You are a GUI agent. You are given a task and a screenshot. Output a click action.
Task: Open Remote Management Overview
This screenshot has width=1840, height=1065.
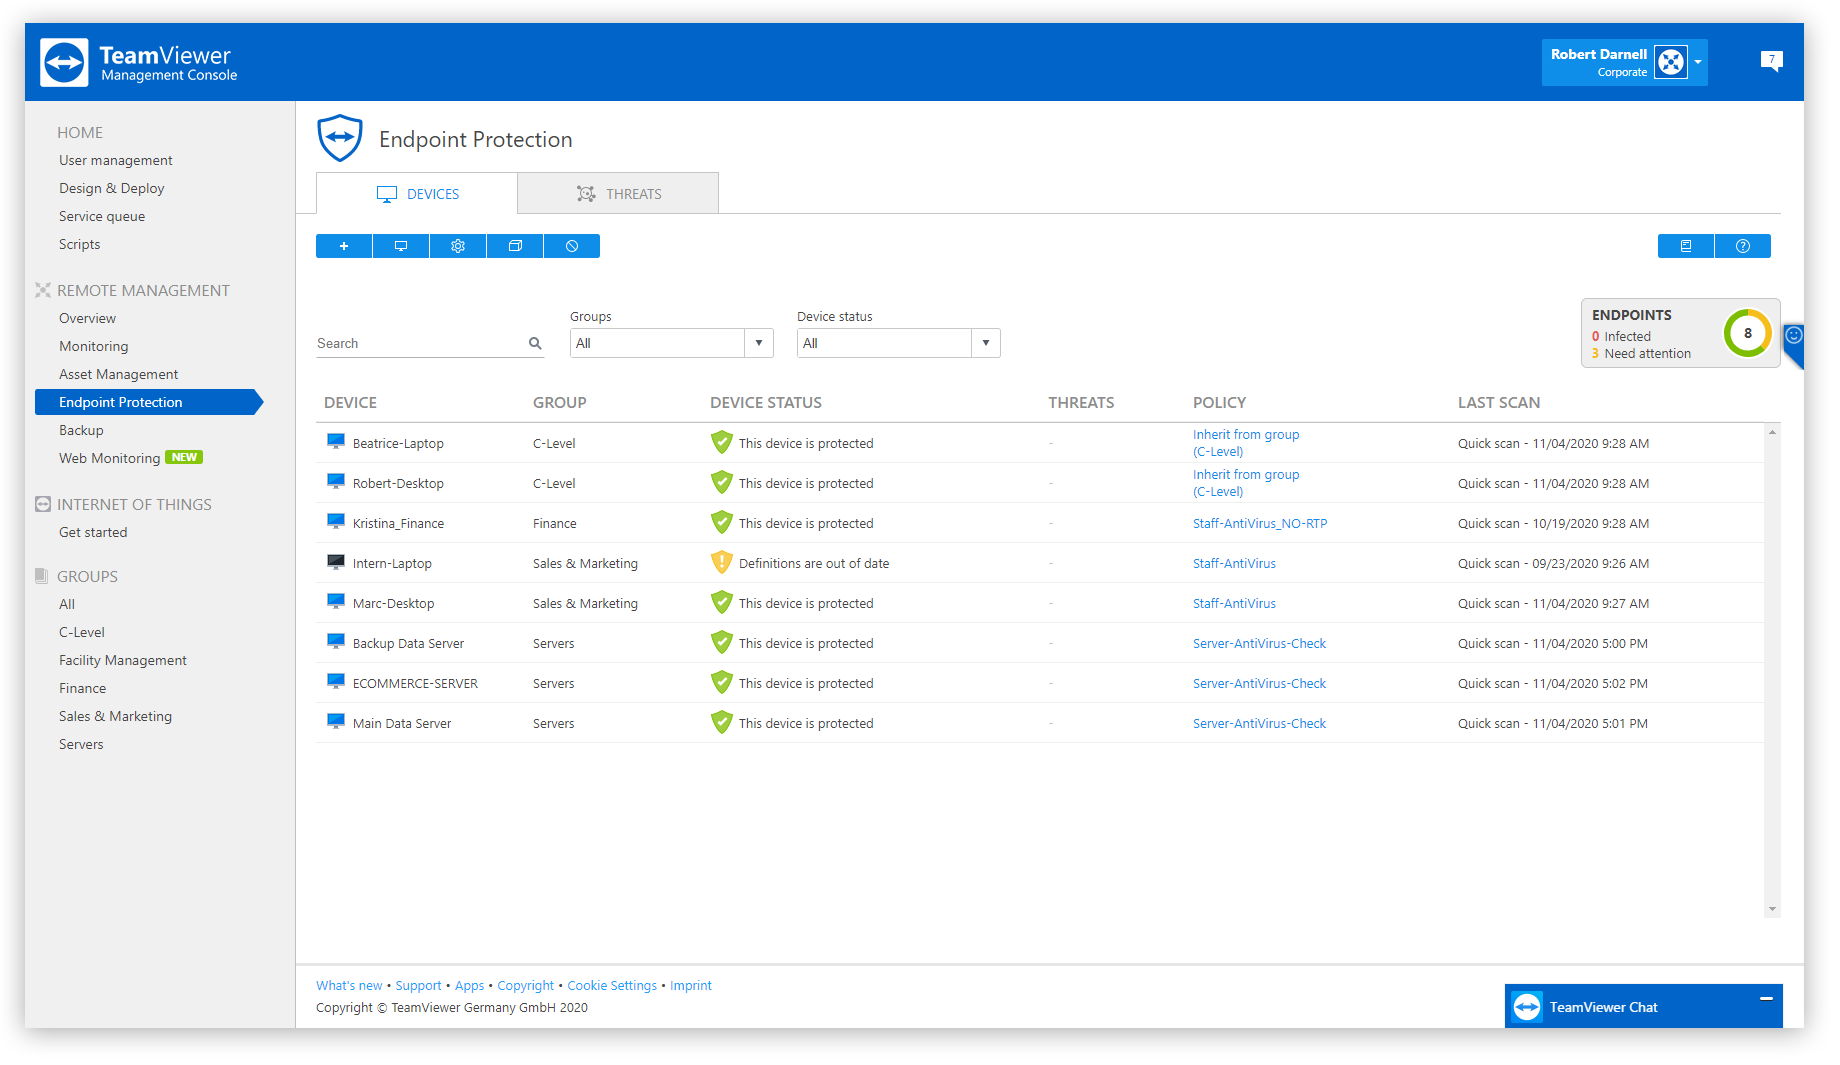(x=87, y=318)
